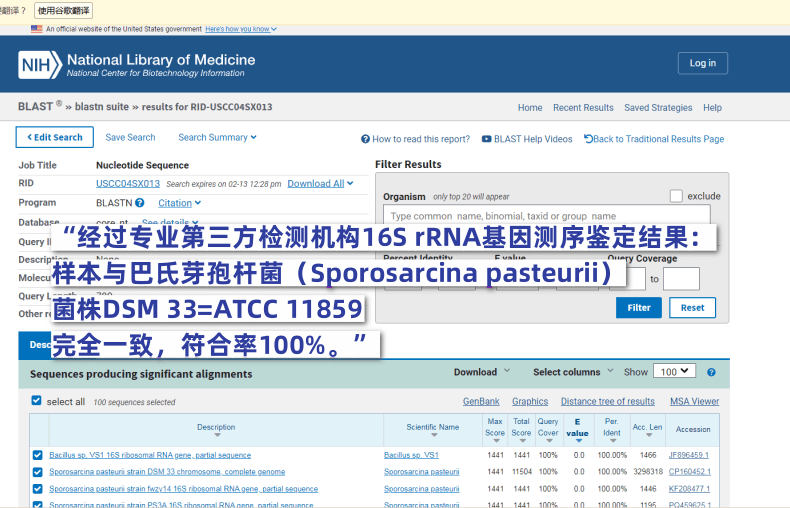Viewport: 790px width, 508px height.
Task: Sort by E value column arrow
Action: click(579, 441)
